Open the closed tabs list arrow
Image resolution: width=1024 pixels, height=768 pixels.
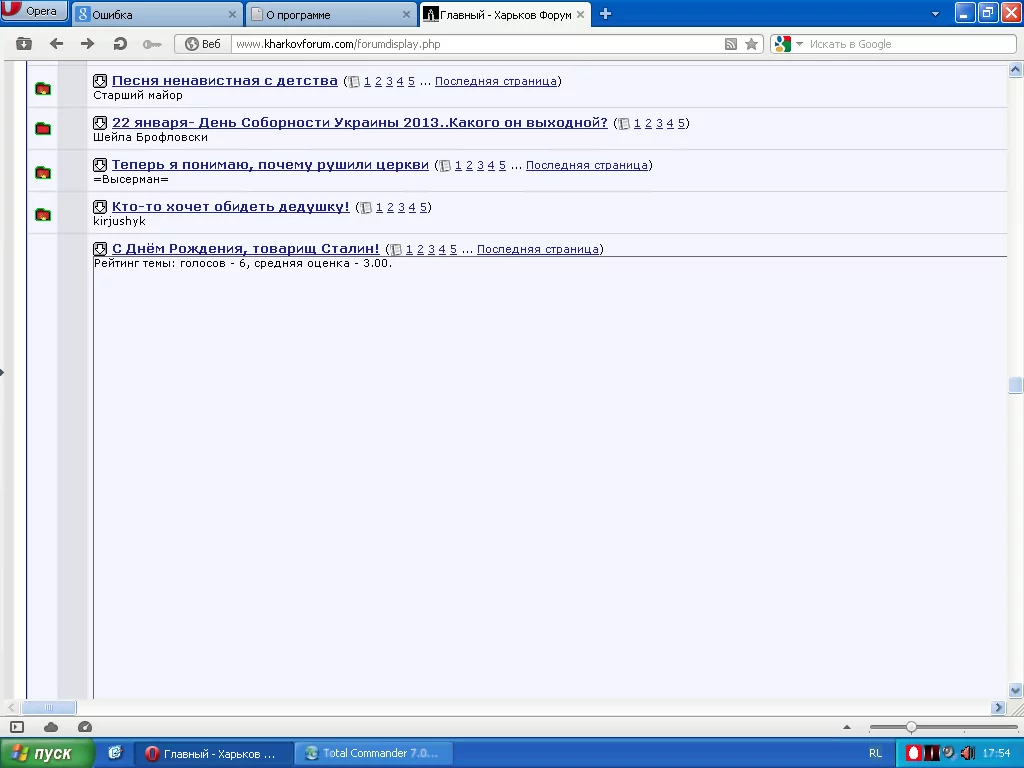click(935, 14)
